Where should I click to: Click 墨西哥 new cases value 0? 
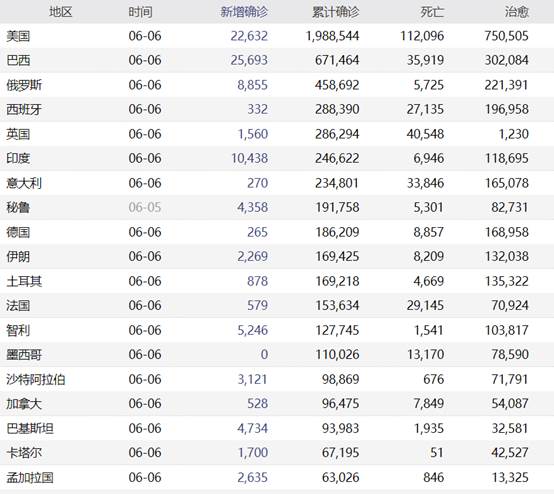pos(264,354)
